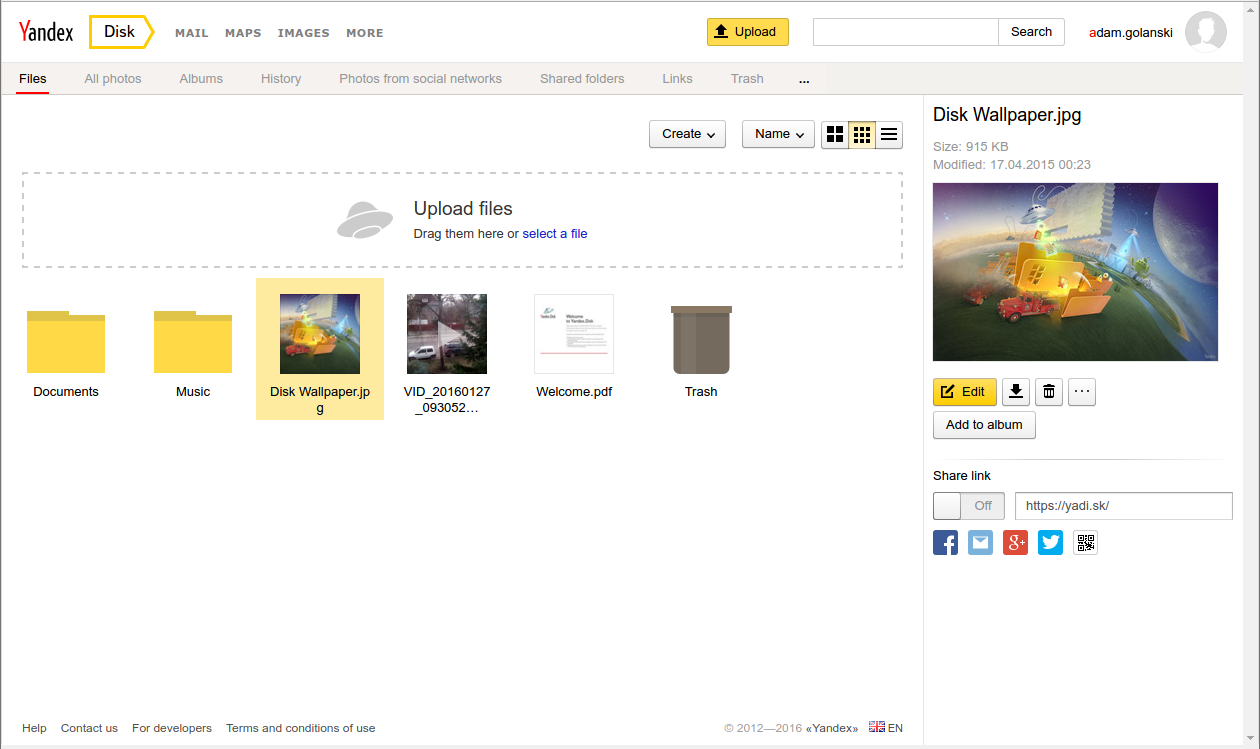Click the large Disk Wallpaper preview image
The height and width of the screenshot is (749, 1260).
pos(1075,272)
